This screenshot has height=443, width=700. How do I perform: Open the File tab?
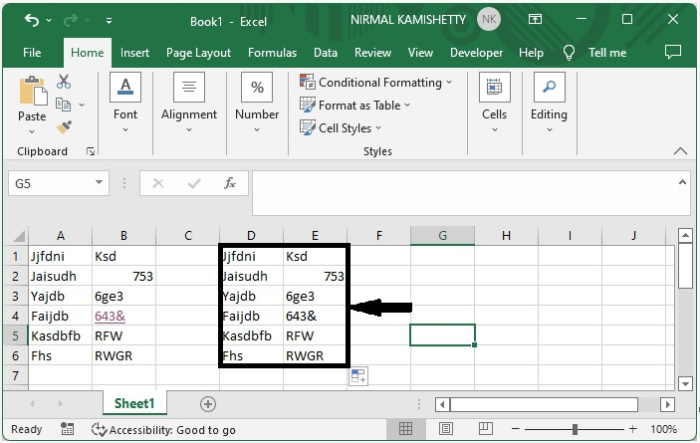(x=32, y=53)
